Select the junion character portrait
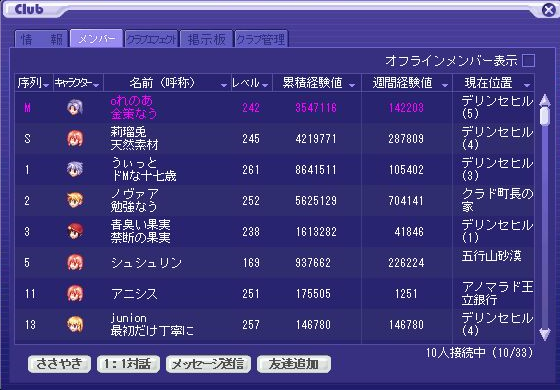560x390 pixels. 75,325
